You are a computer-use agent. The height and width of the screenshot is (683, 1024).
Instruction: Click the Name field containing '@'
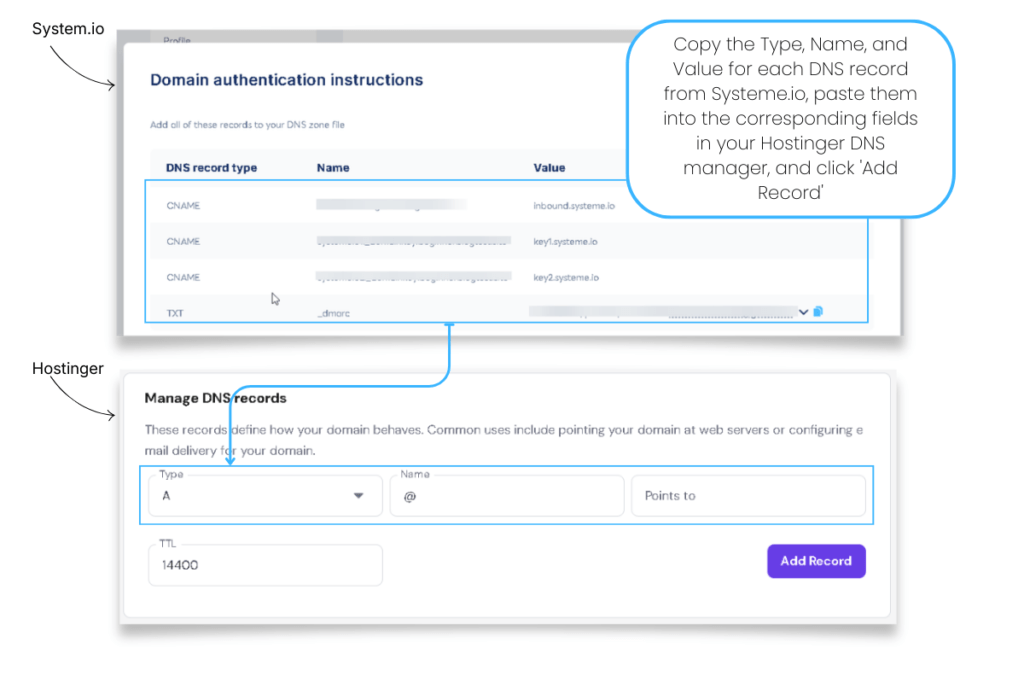(505, 495)
